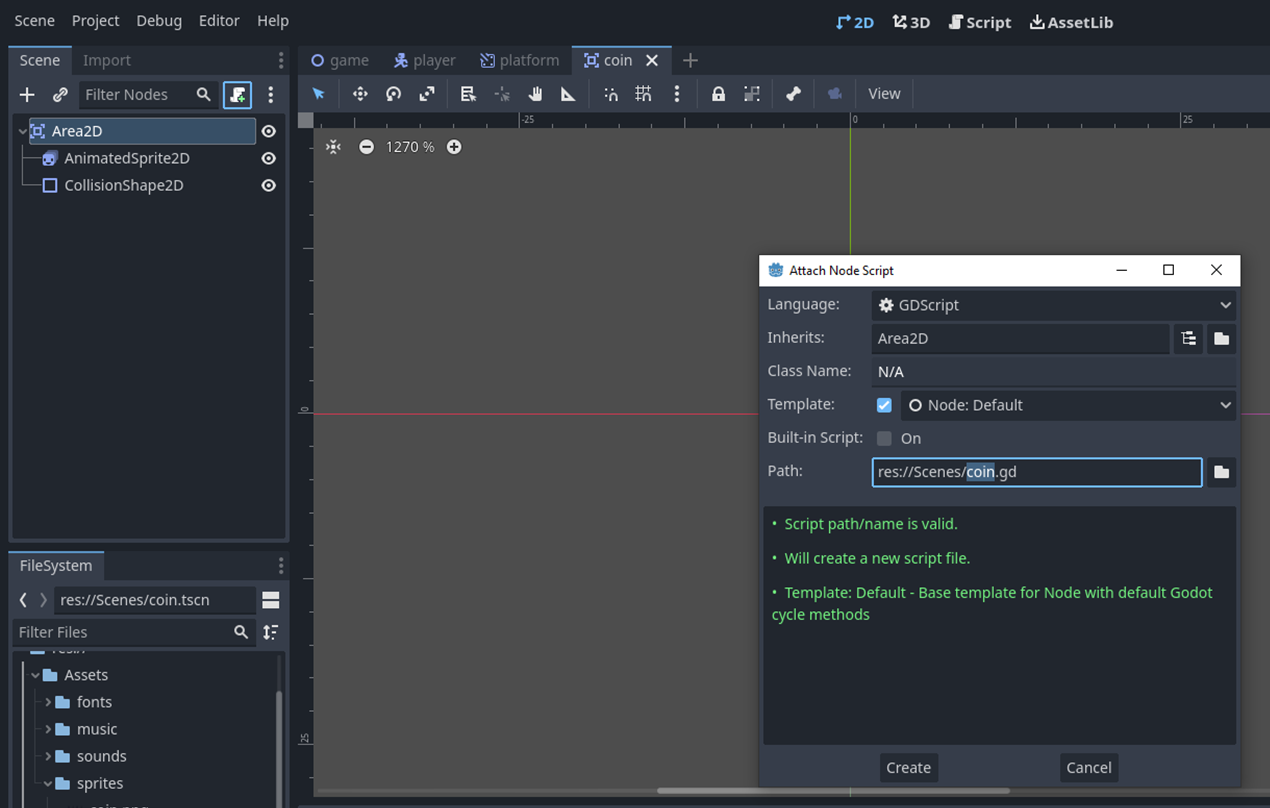Click the search icon in the Filter Nodes box

(204, 94)
